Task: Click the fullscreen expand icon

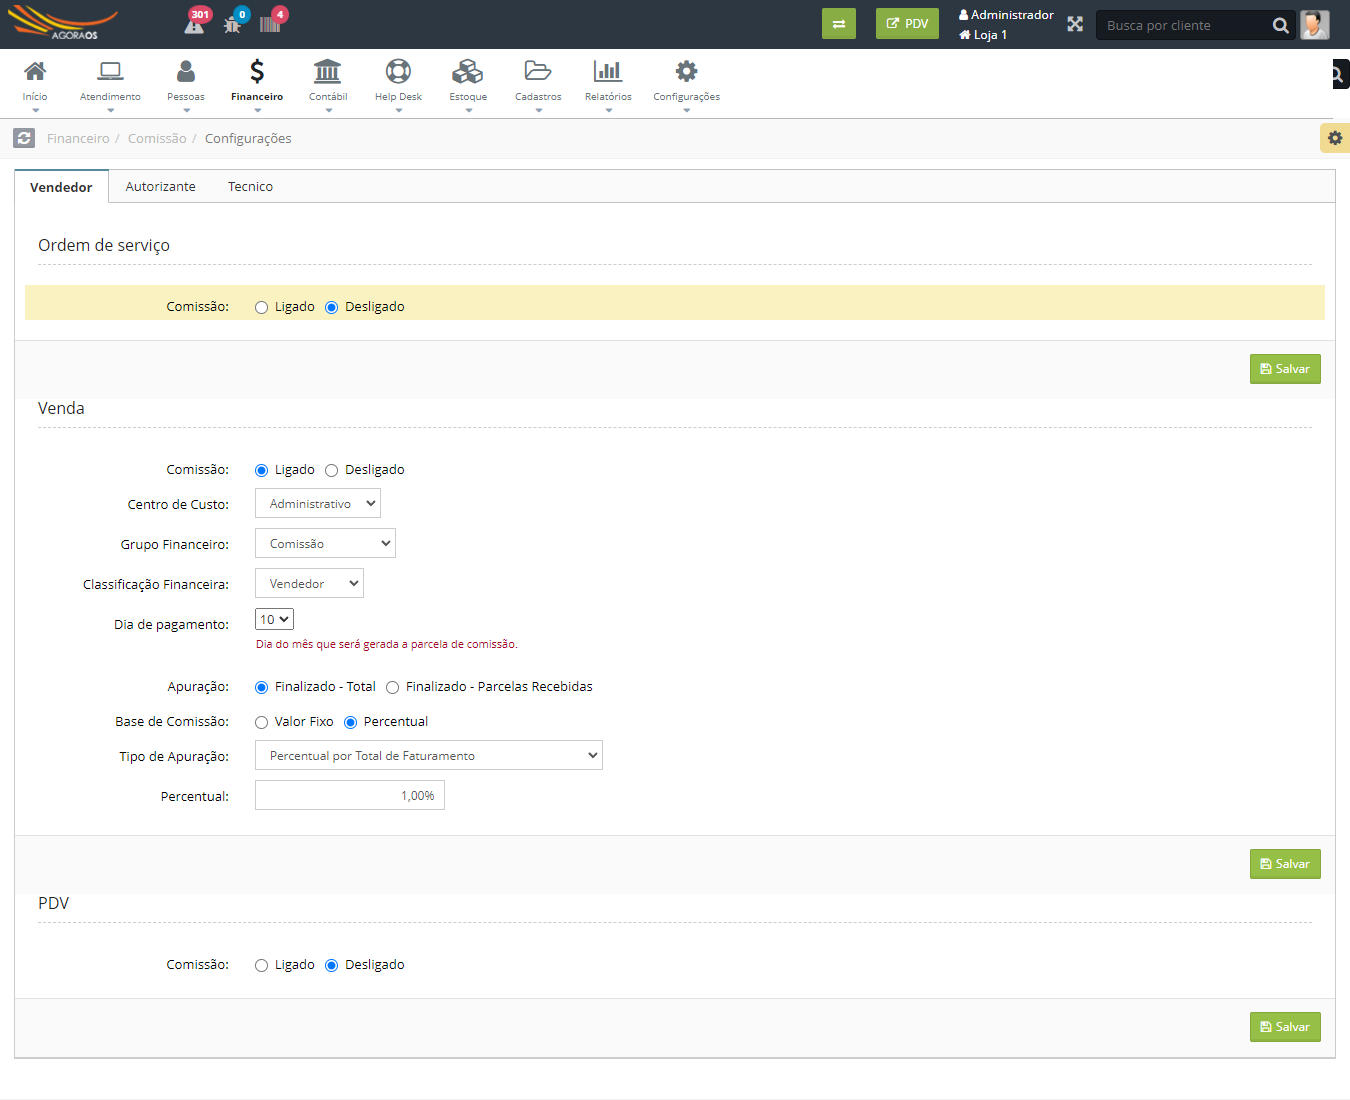Action: click(1075, 24)
